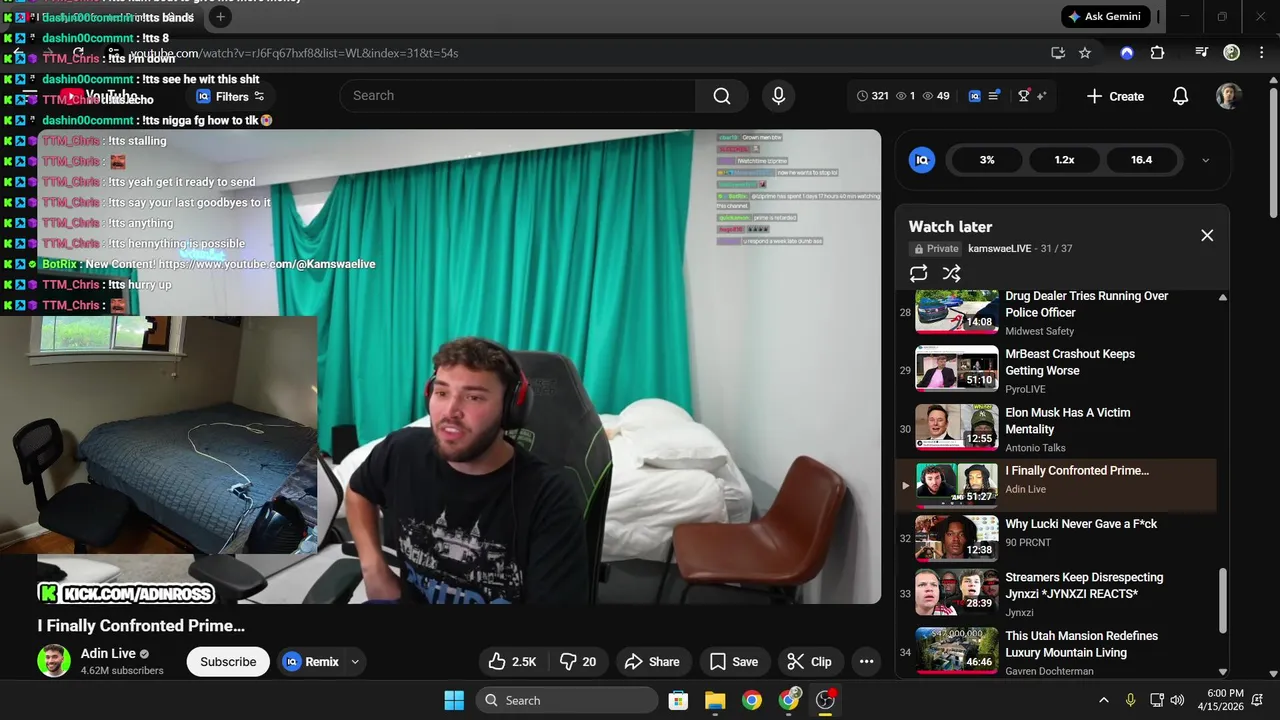Click the 3% vidIQ stat pill
The width and height of the screenshot is (1280, 720).
(987, 160)
